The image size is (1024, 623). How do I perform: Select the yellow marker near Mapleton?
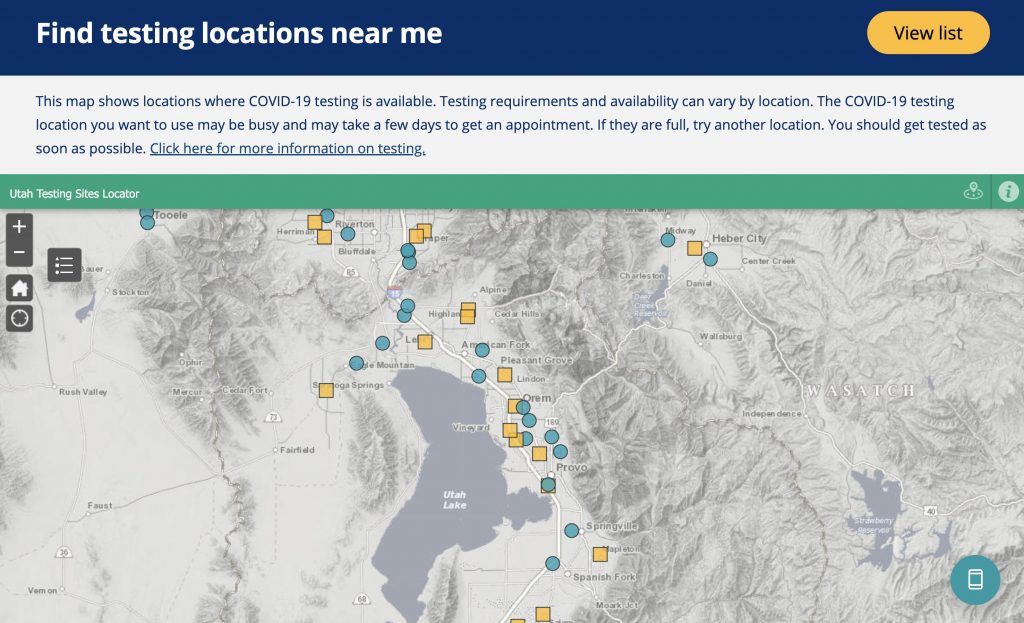click(x=600, y=554)
